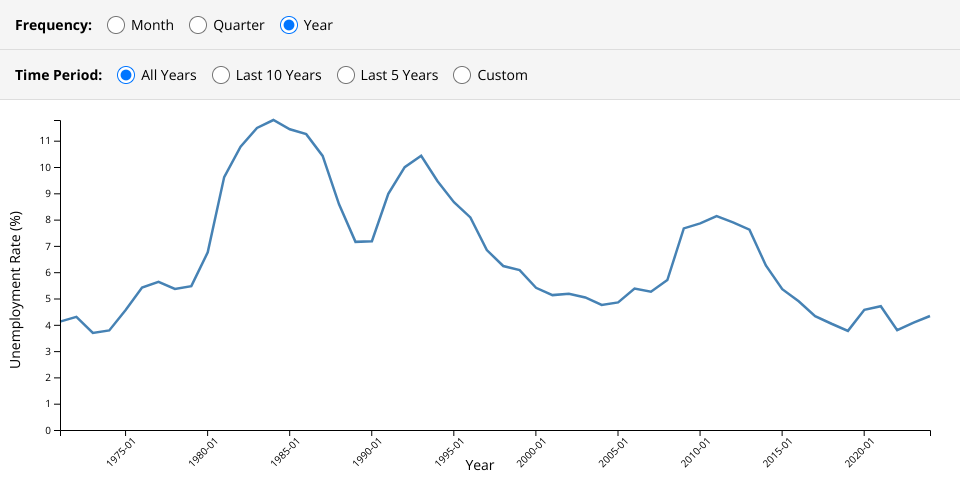Select the Year frequency radio button
The width and height of the screenshot is (960, 500).
(x=289, y=25)
